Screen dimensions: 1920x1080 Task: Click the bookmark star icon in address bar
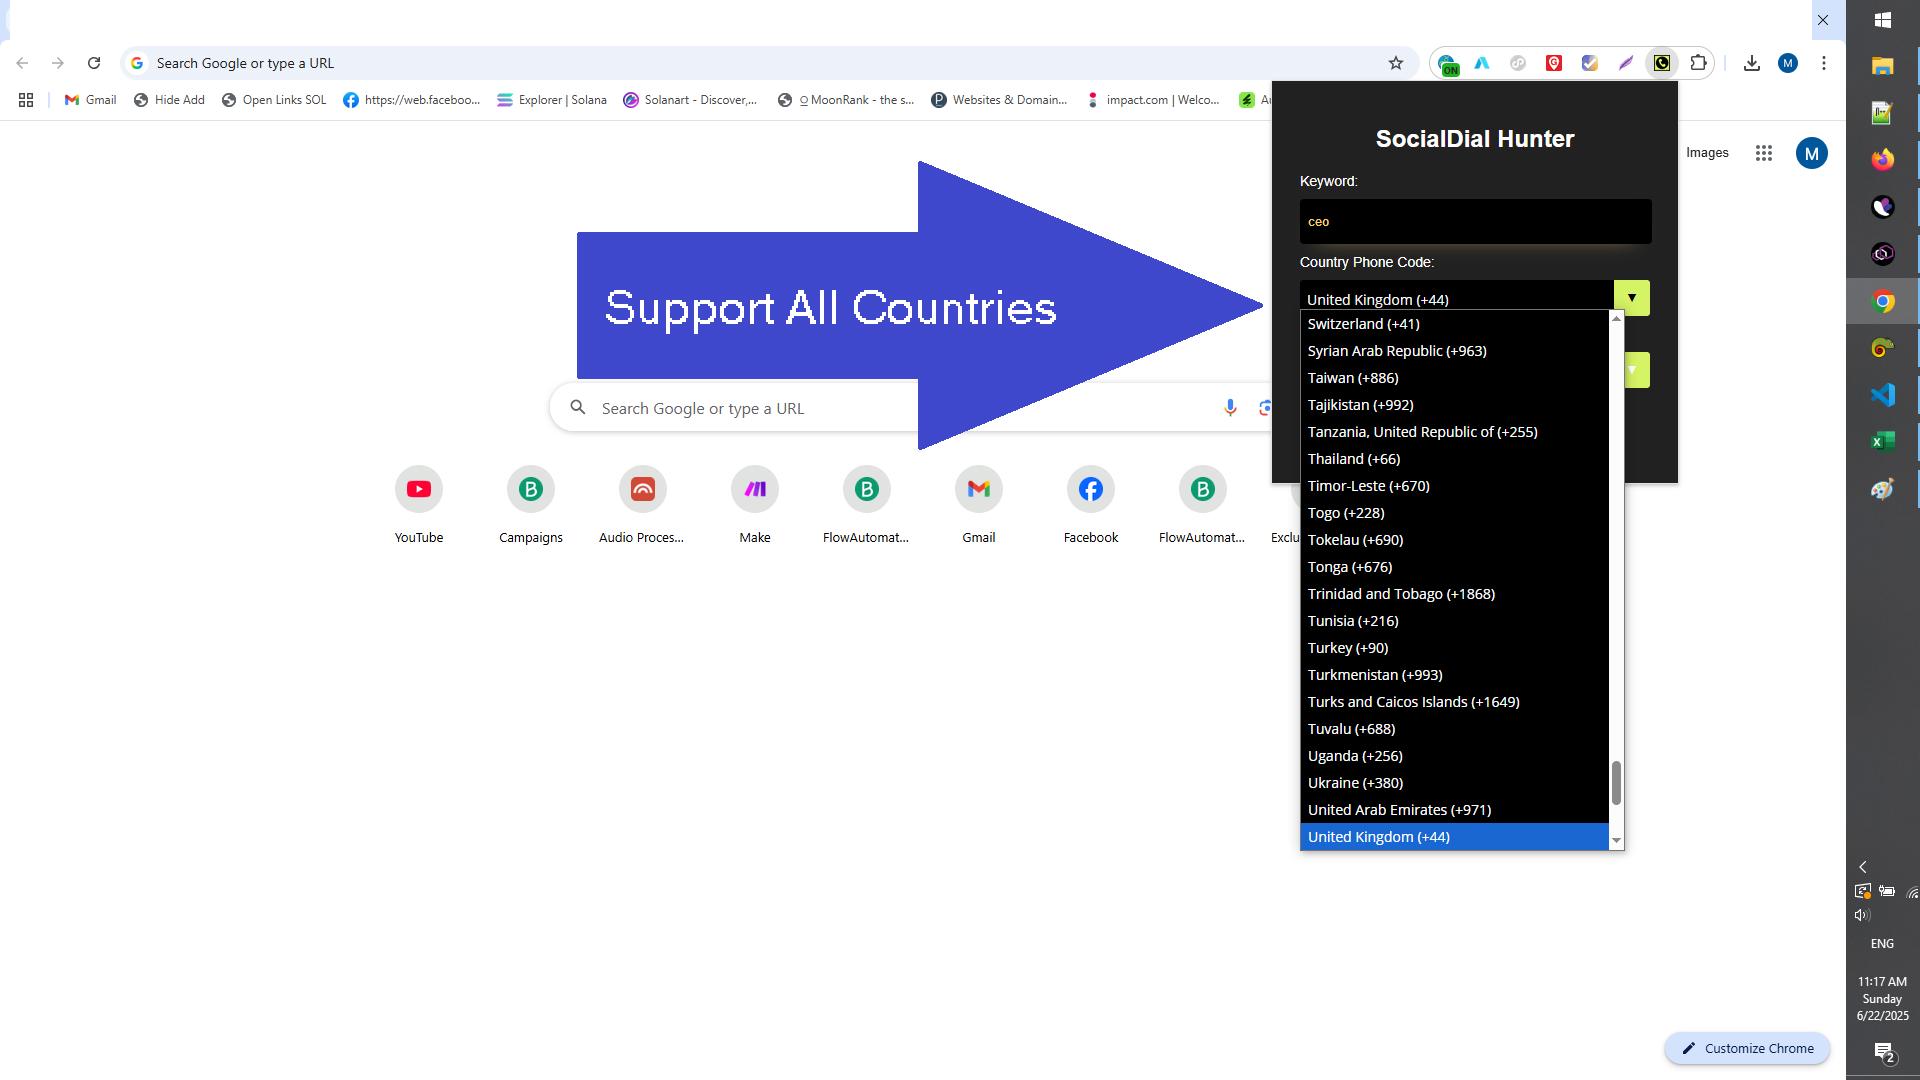tap(1395, 63)
